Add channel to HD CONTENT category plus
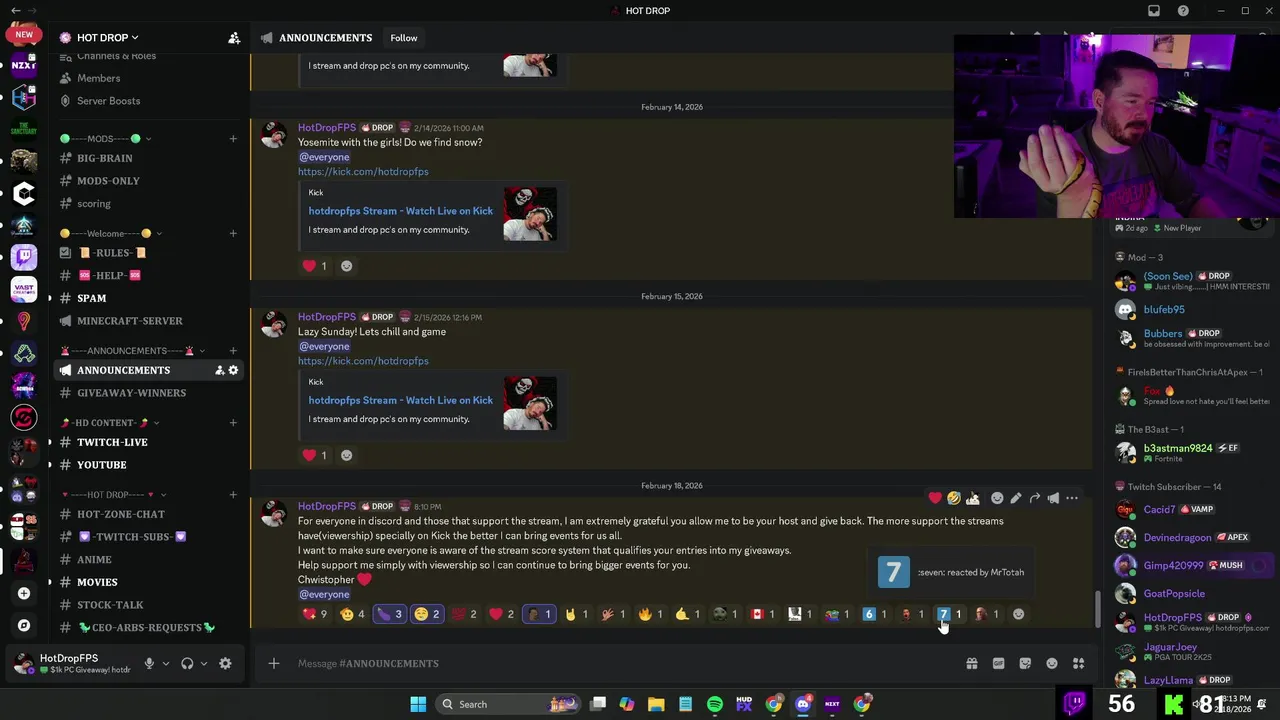The width and height of the screenshot is (1280, 720). pyautogui.click(x=233, y=423)
